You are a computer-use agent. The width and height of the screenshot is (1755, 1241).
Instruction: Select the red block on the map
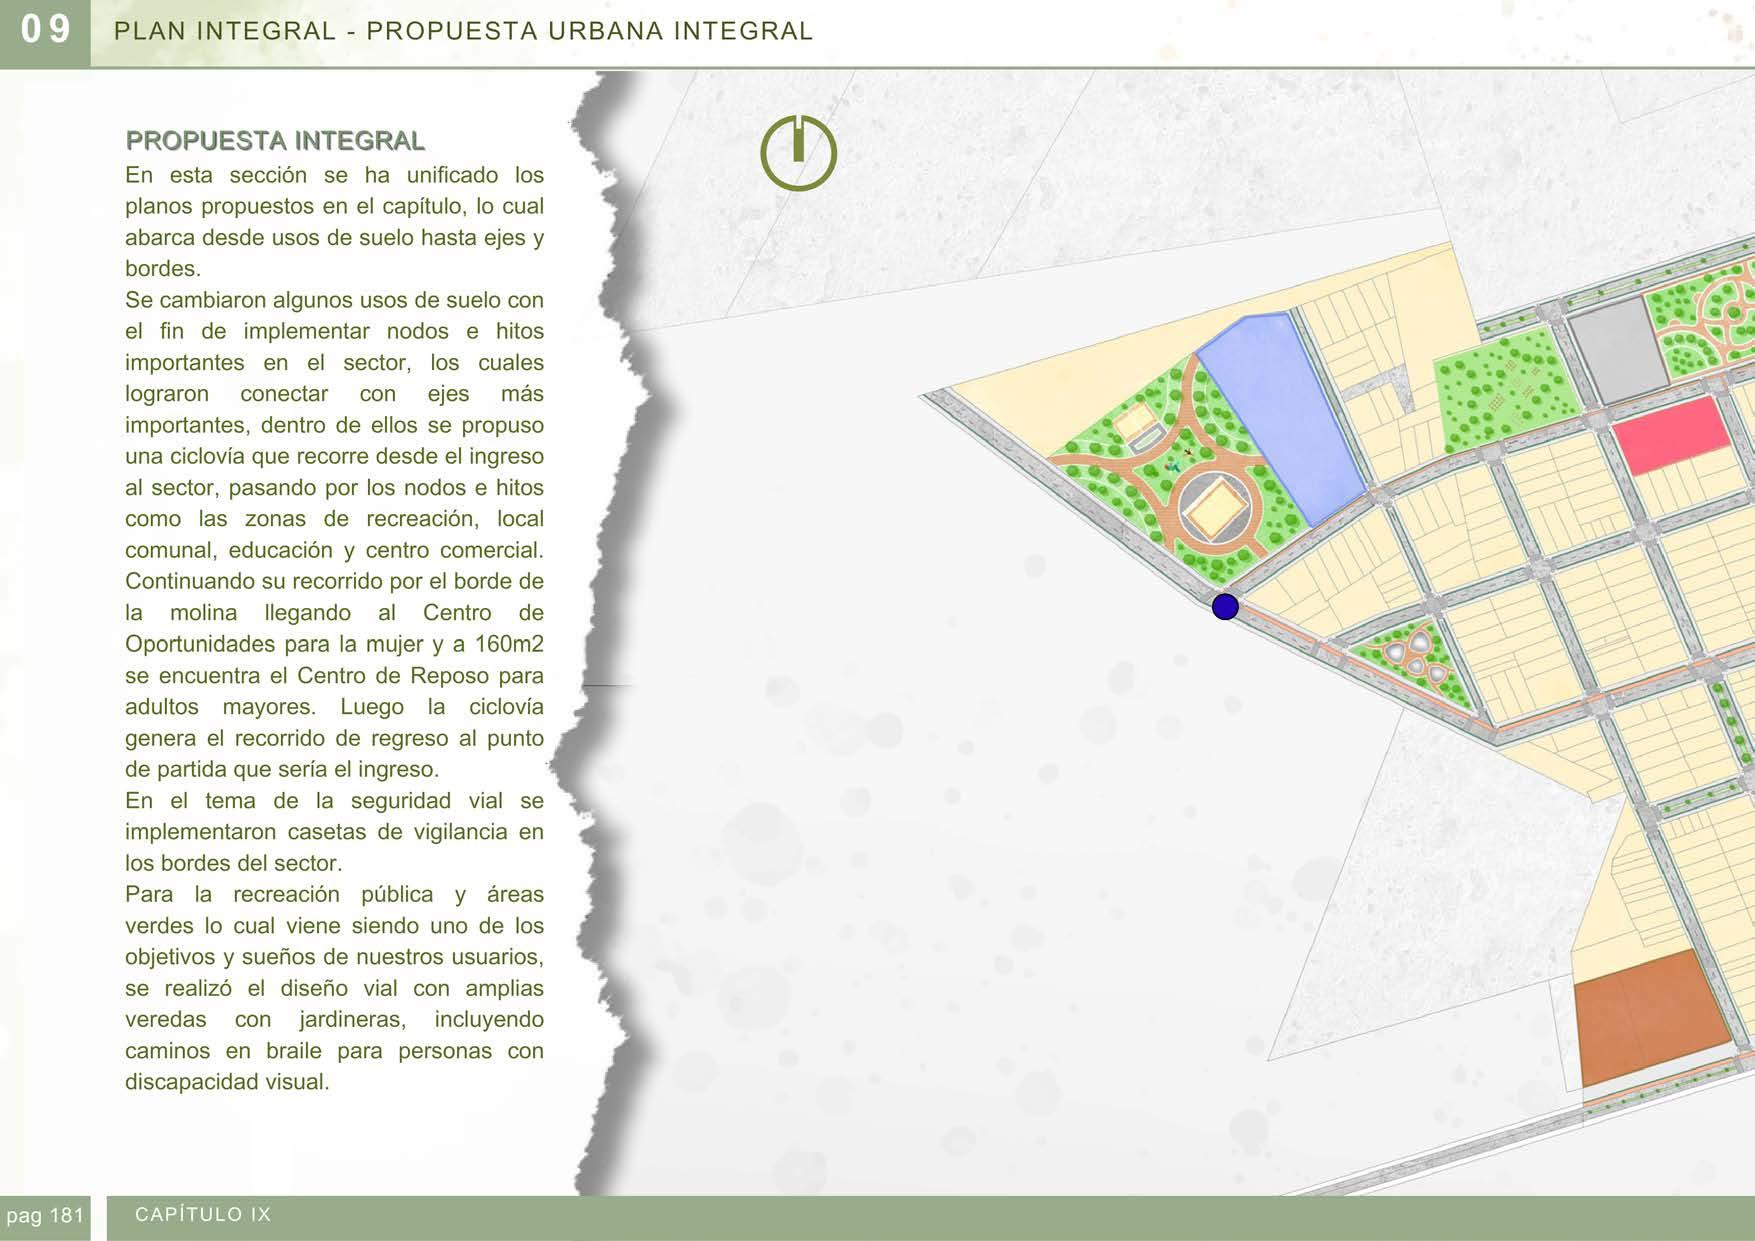point(1671,435)
